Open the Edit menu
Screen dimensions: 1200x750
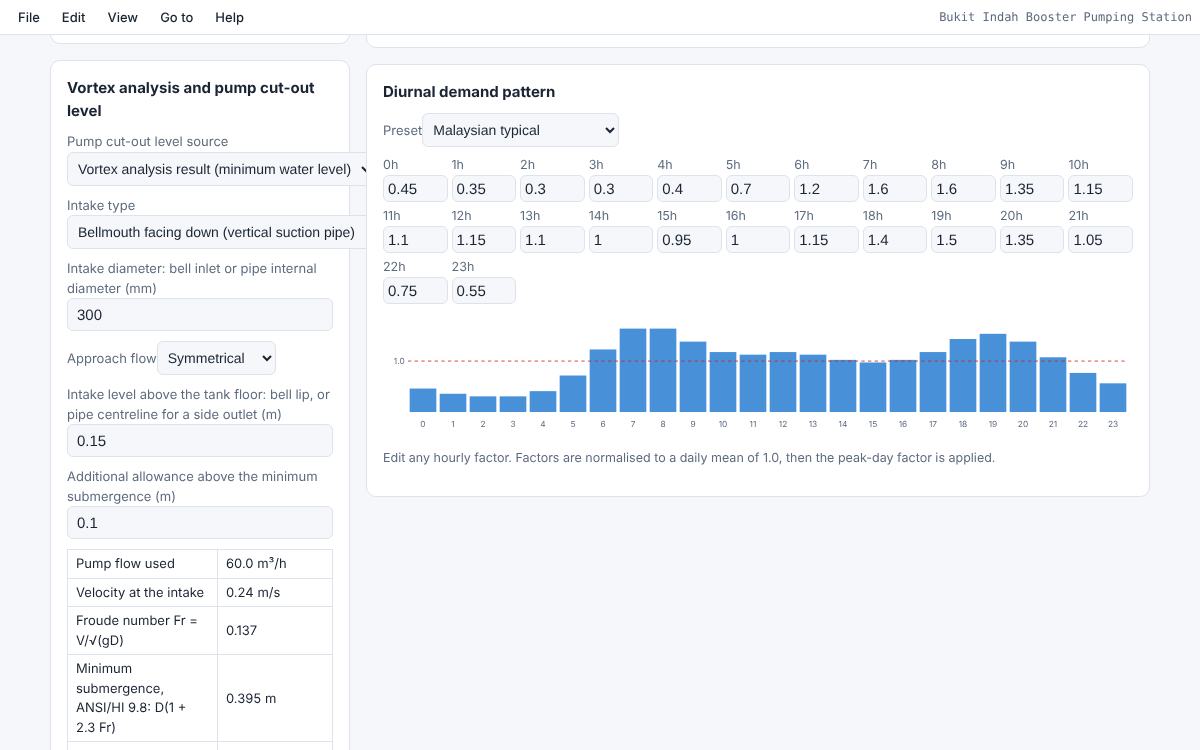(73, 17)
